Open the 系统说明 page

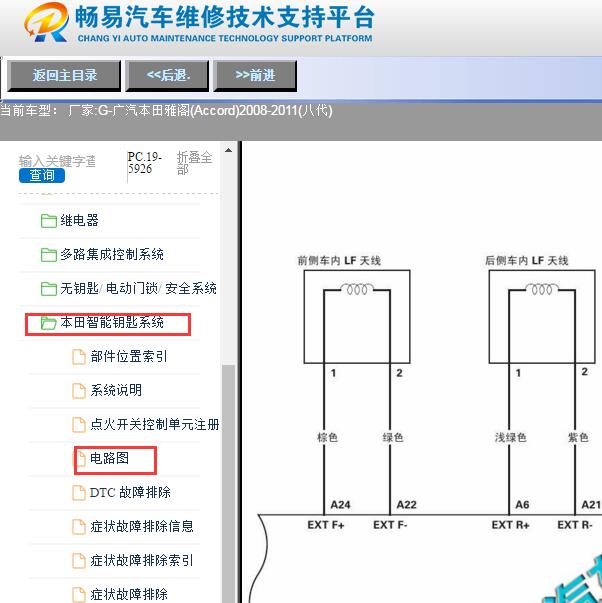116,390
